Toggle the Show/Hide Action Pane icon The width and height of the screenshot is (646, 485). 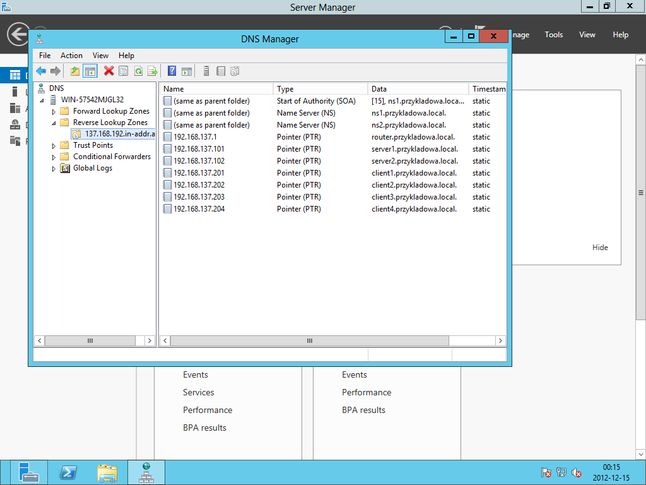click(x=187, y=71)
